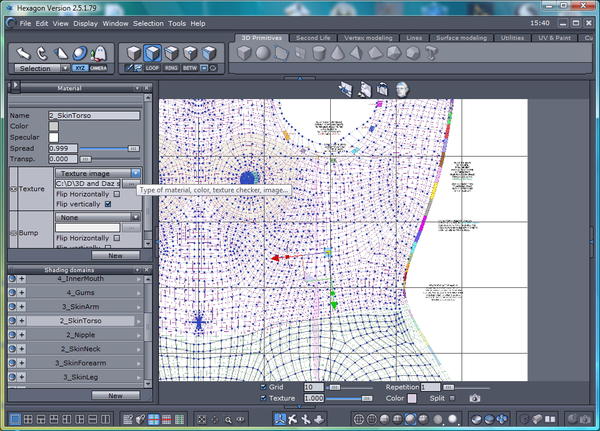Open the Bump None dropdown

(97, 217)
